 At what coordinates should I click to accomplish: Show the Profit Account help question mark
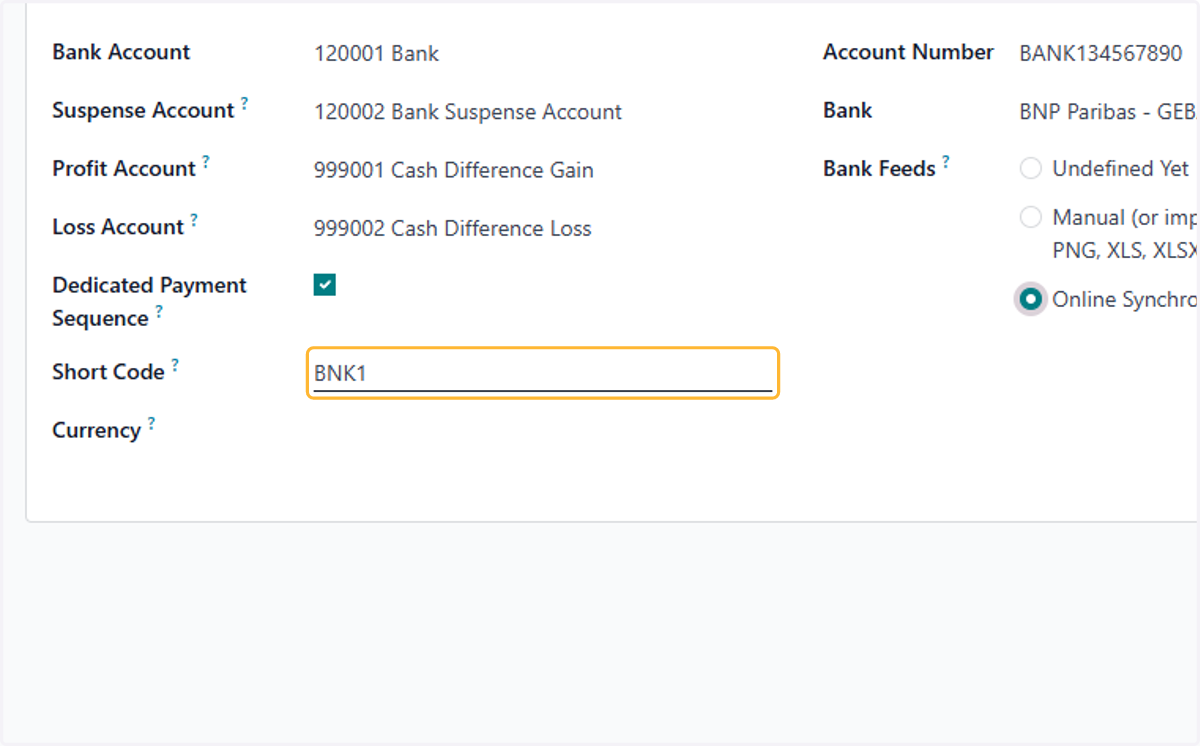click(x=206, y=161)
